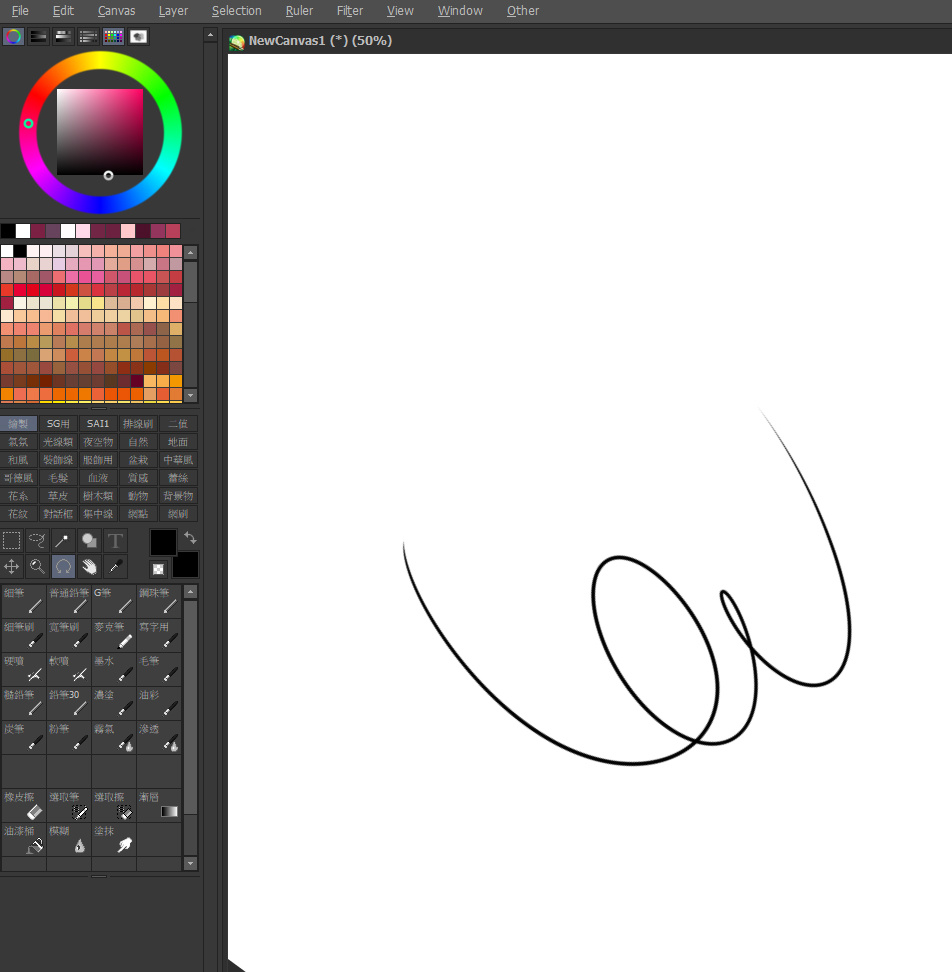Swap foreground and background colors
This screenshot has height=972, width=952.
tap(190, 538)
